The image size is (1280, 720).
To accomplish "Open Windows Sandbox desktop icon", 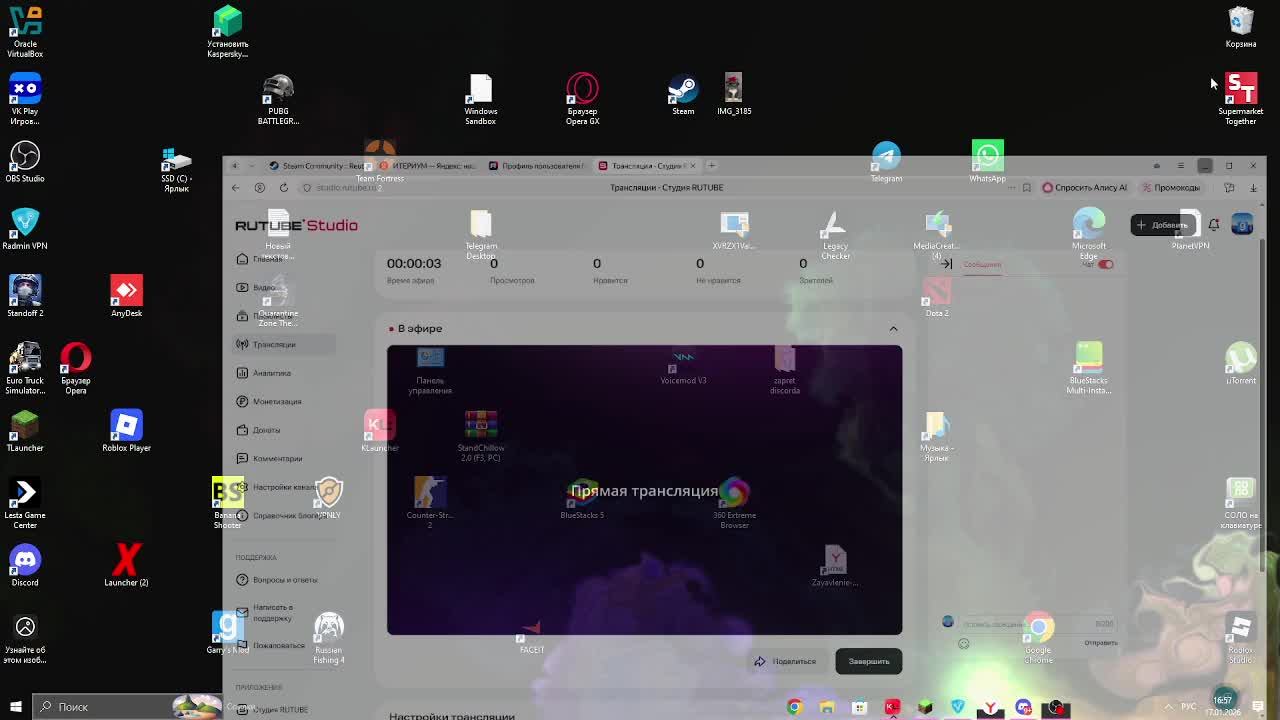I will [x=480, y=99].
